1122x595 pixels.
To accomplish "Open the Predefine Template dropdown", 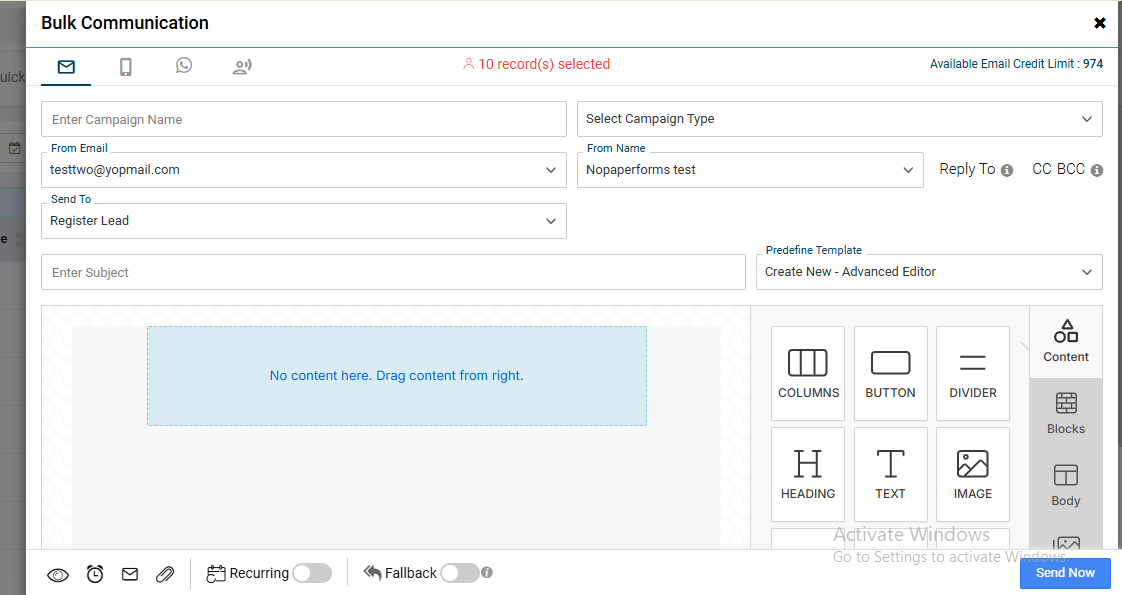I will [928, 272].
